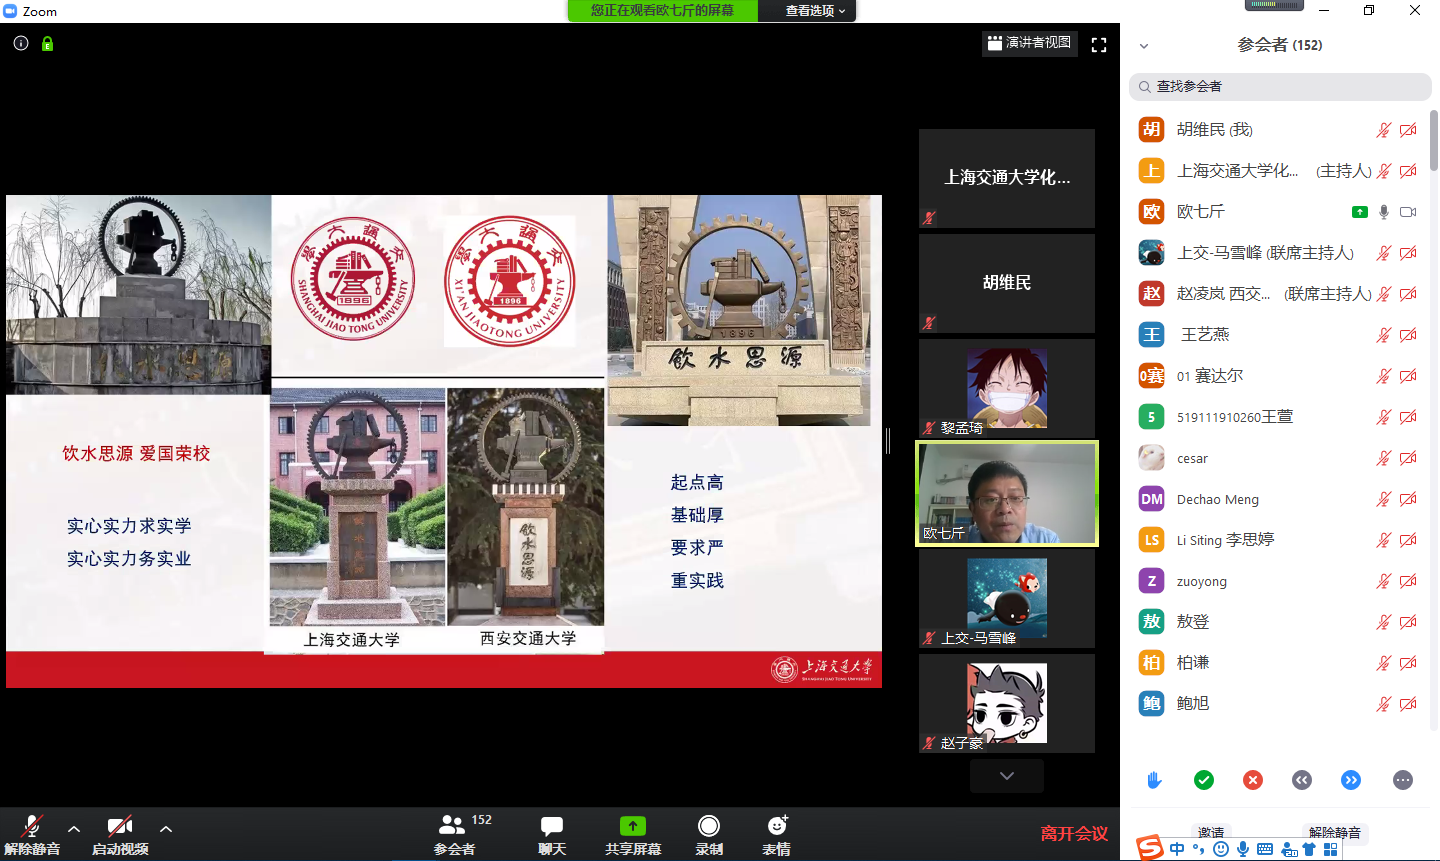Raise hand with the blue hand icon
Screen dimensions: 1440x861
1153,779
